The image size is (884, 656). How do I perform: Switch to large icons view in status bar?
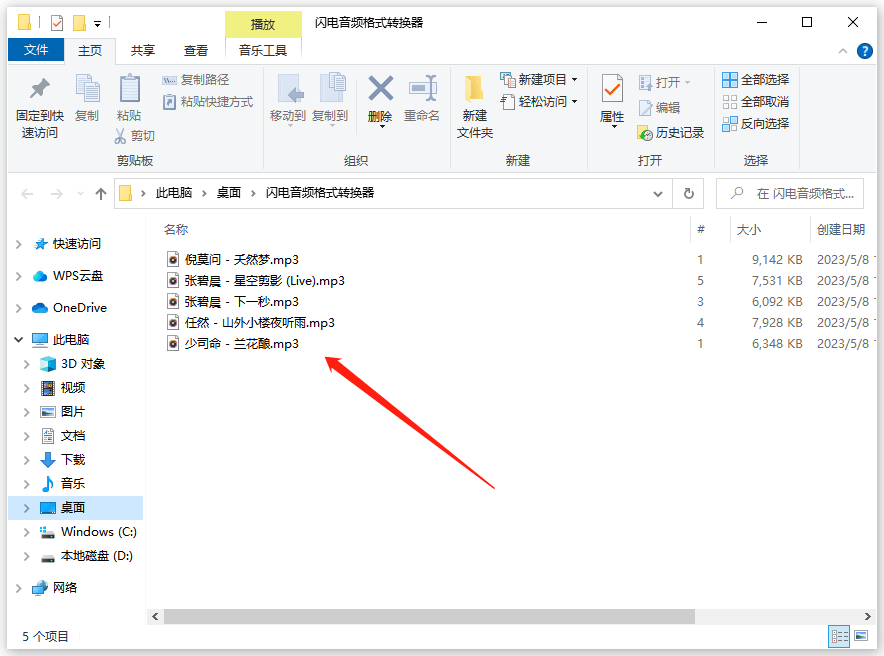(861, 637)
